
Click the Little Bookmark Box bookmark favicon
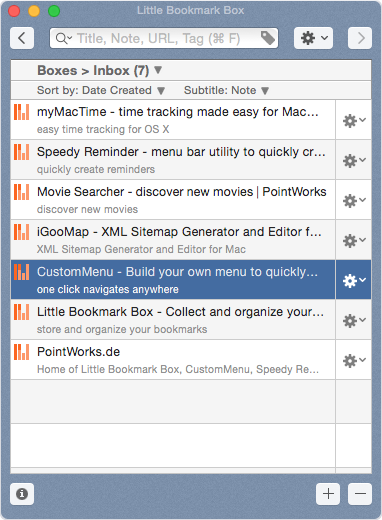pyautogui.click(x=22, y=312)
